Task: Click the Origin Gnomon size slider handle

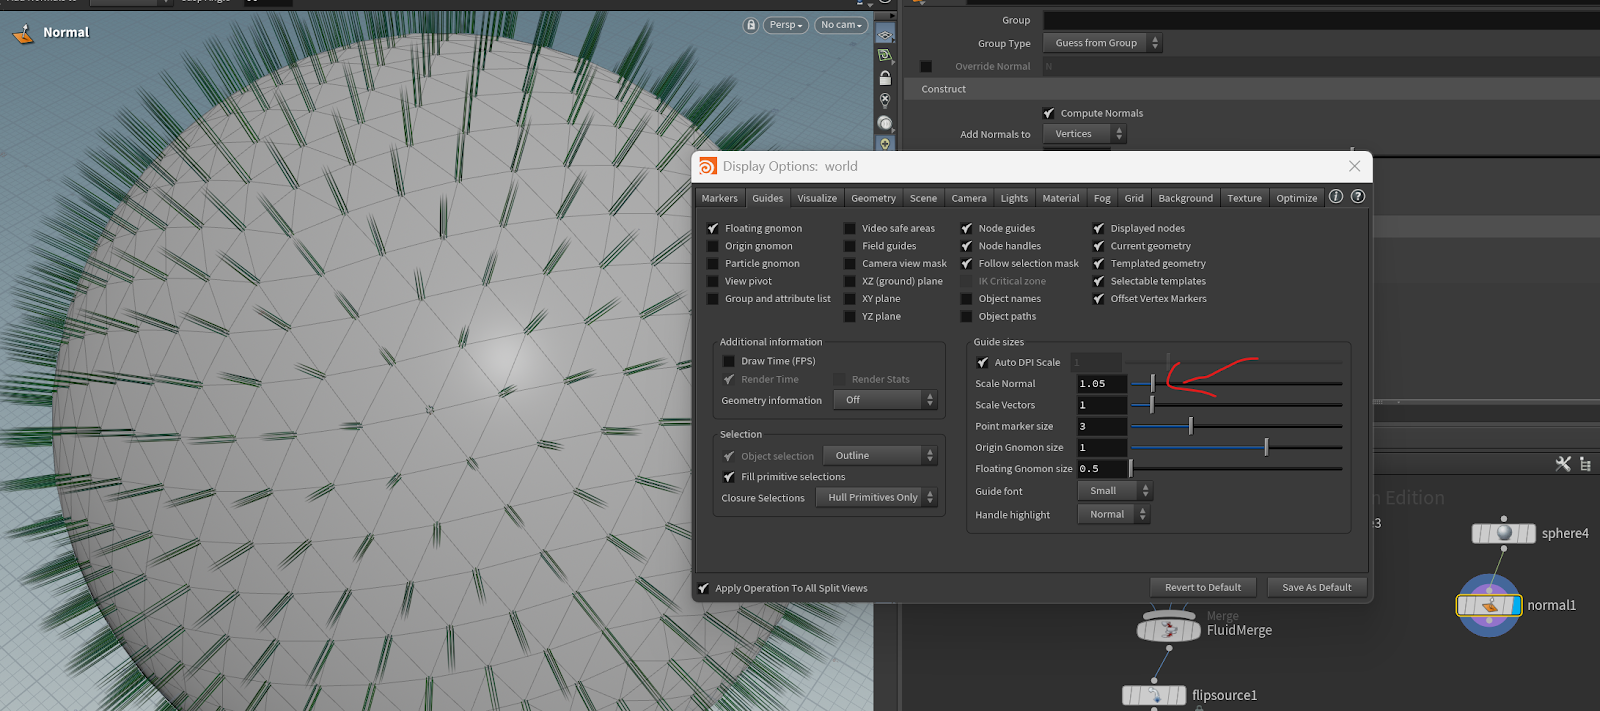Action: (x=1266, y=447)
